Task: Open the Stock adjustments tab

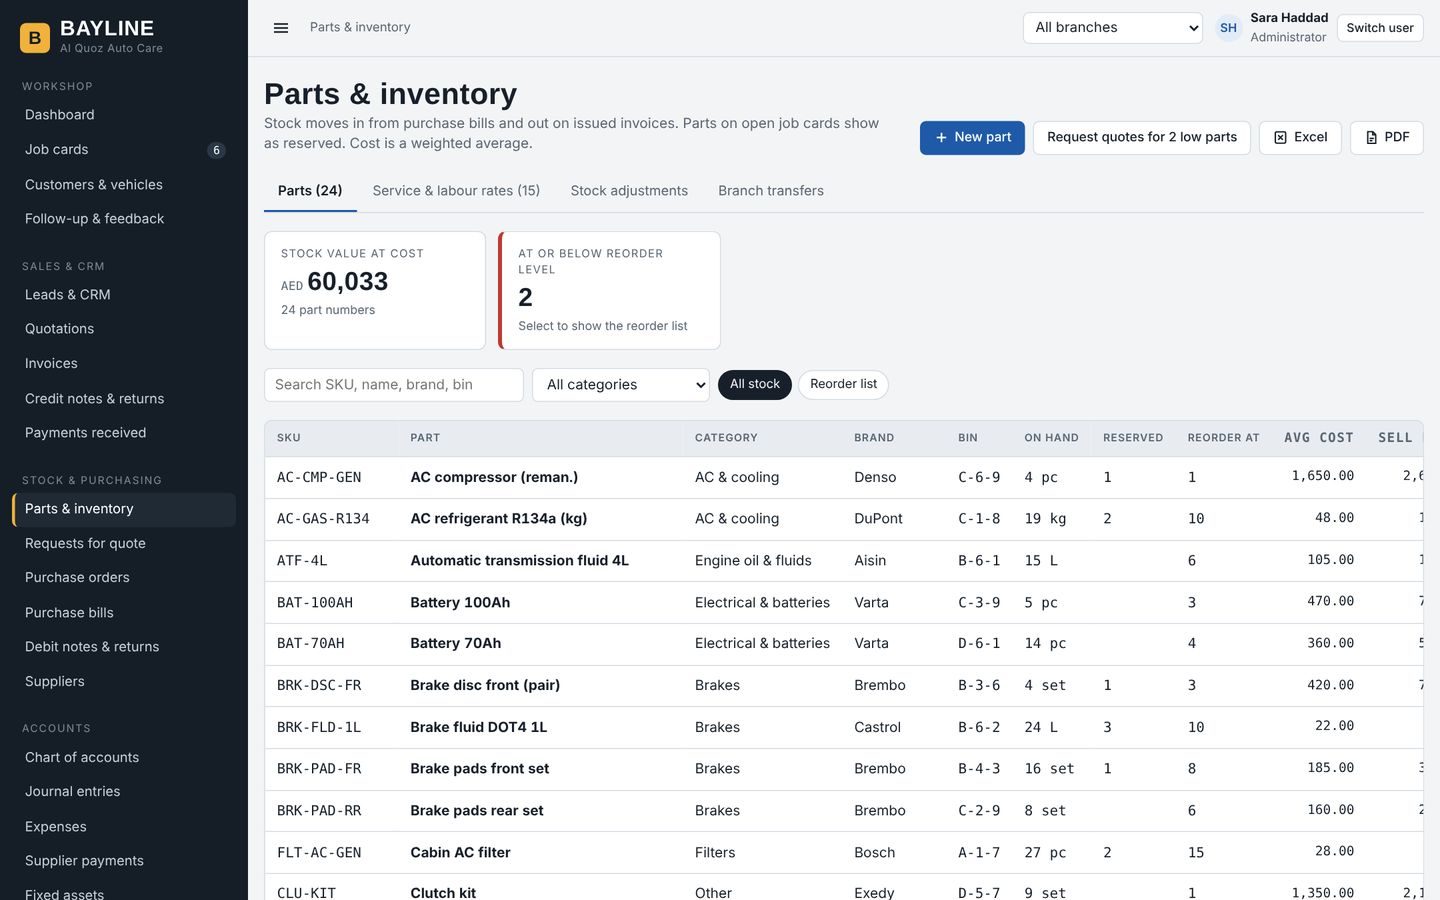Action: [x=629, y=191]
